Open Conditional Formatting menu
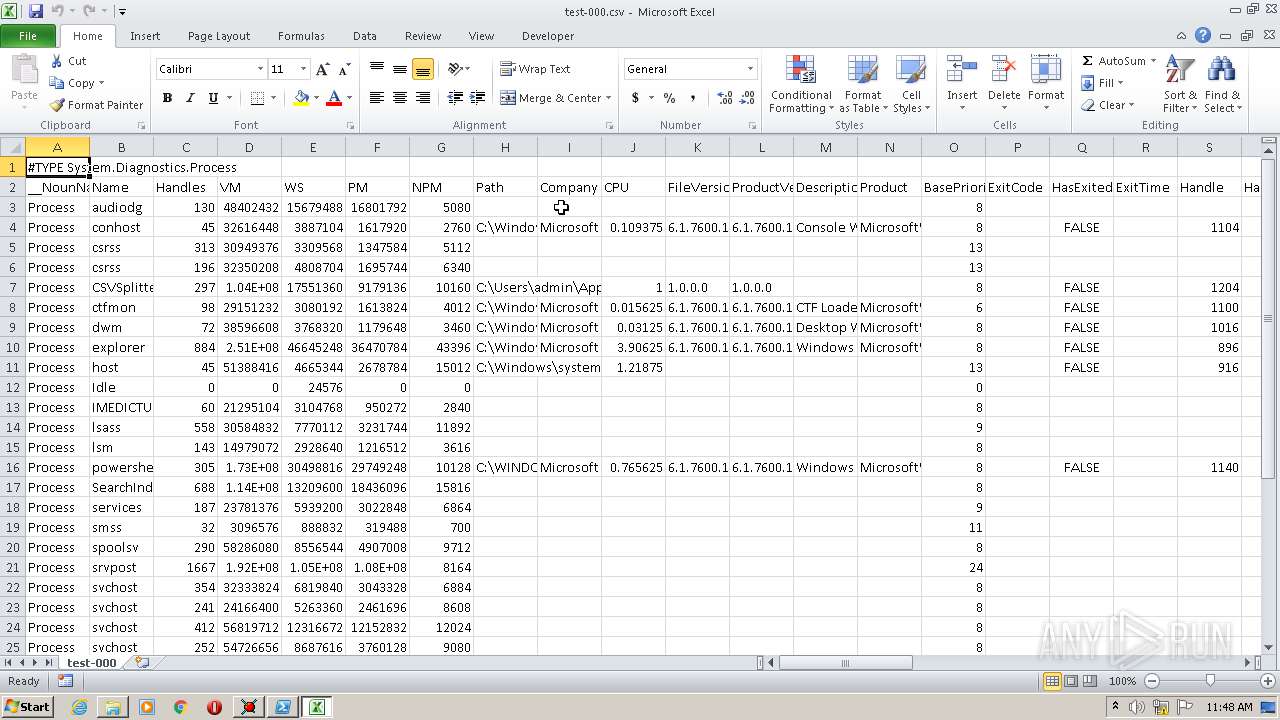 801,85
